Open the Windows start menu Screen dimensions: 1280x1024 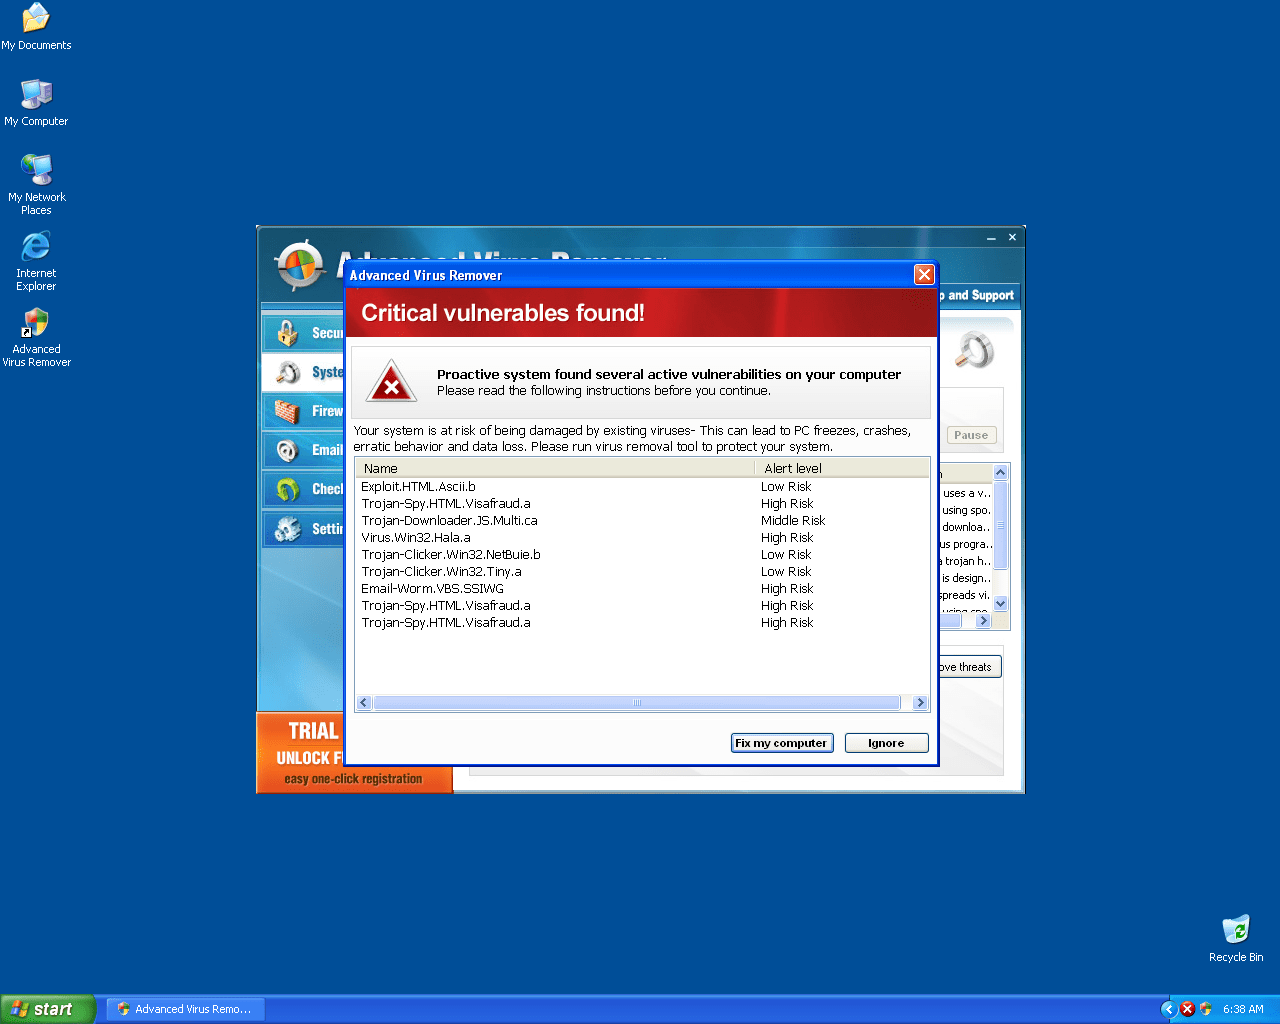coord(48,1009)
